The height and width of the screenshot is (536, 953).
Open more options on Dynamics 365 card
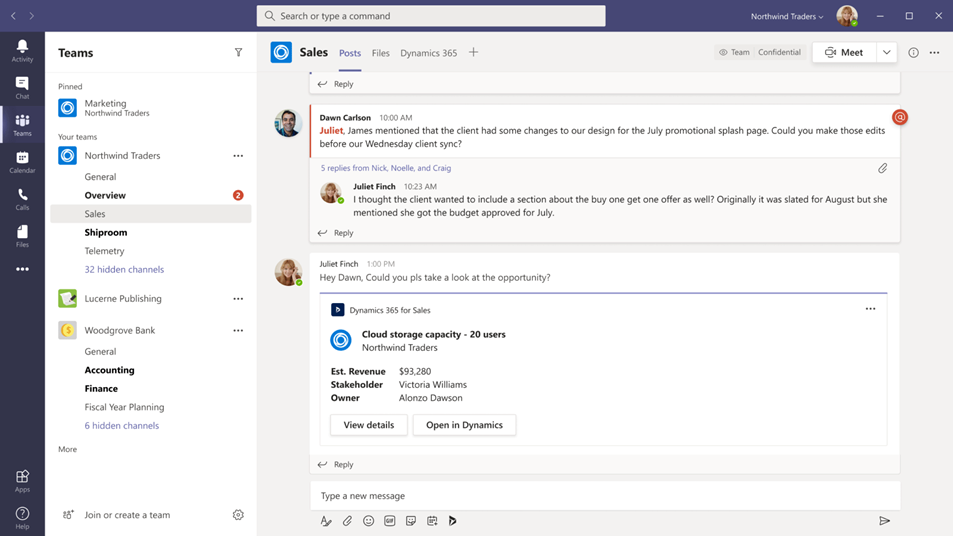870,309
